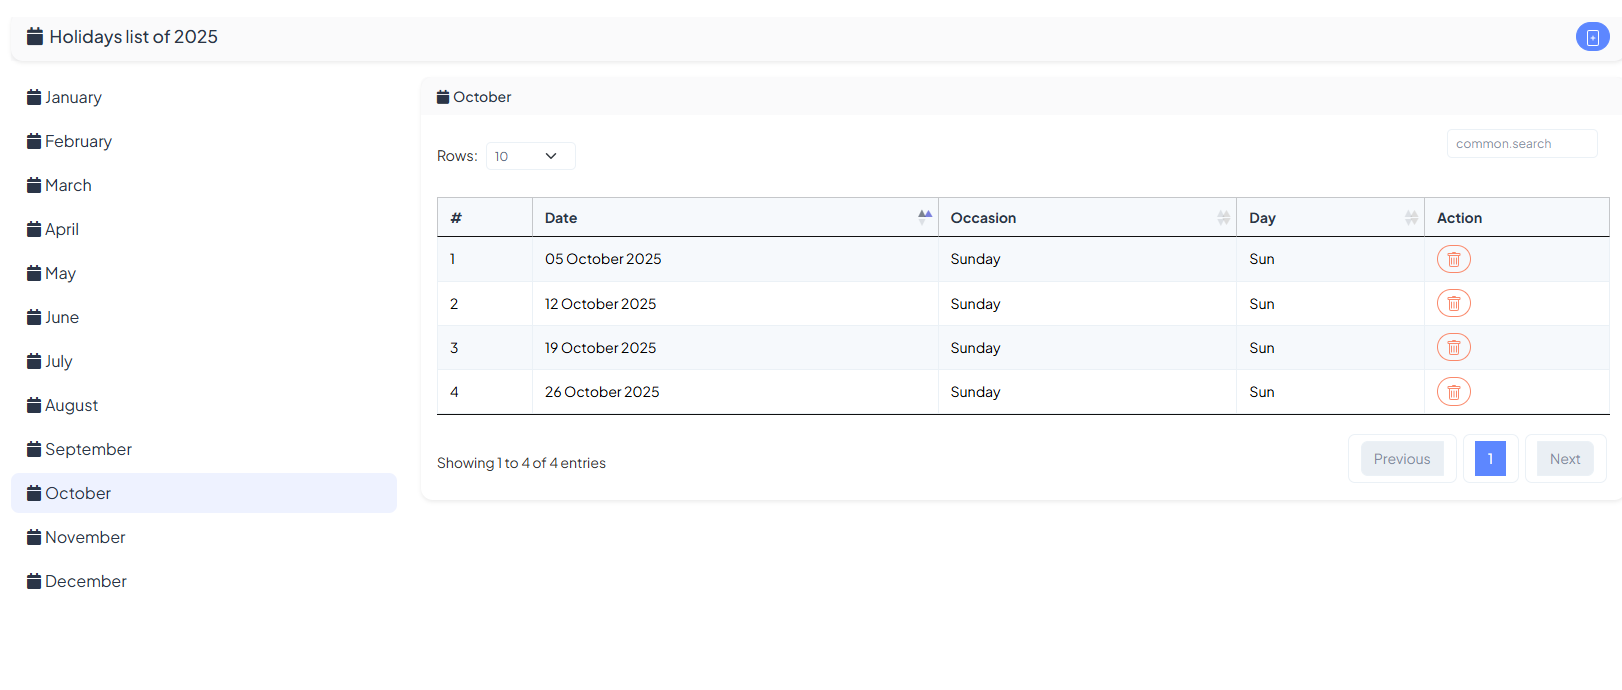1622x690 pixels.
Task: Sort table by Date column arrows
Action: pos(924,218)
